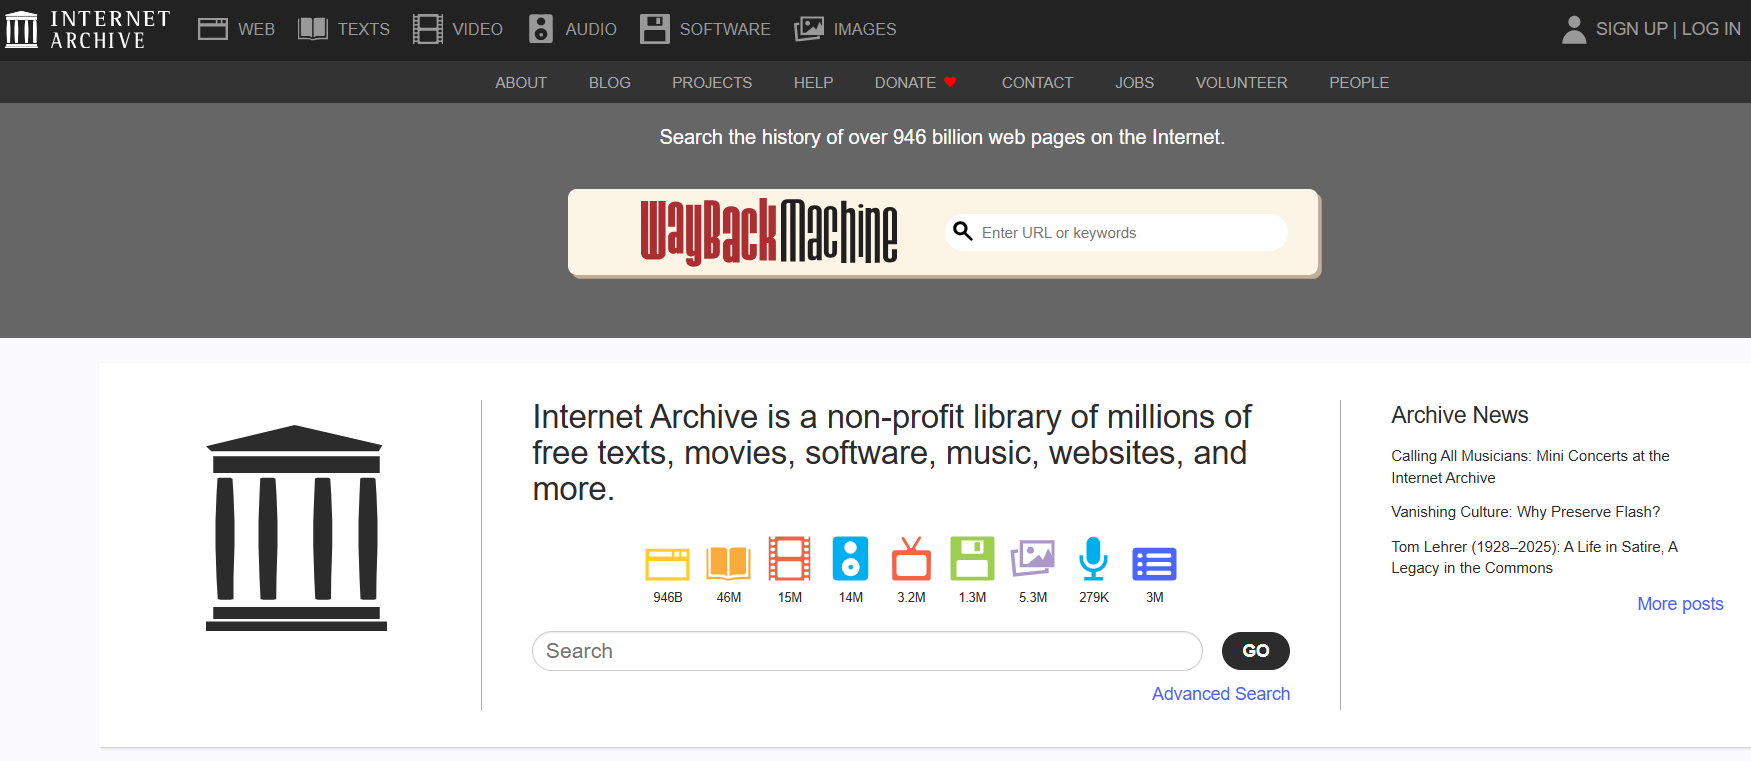Viewport: 1751px width, 761px height.
Task: Select the purple images icon labeled 5.3M
Action: point(1033,558)
